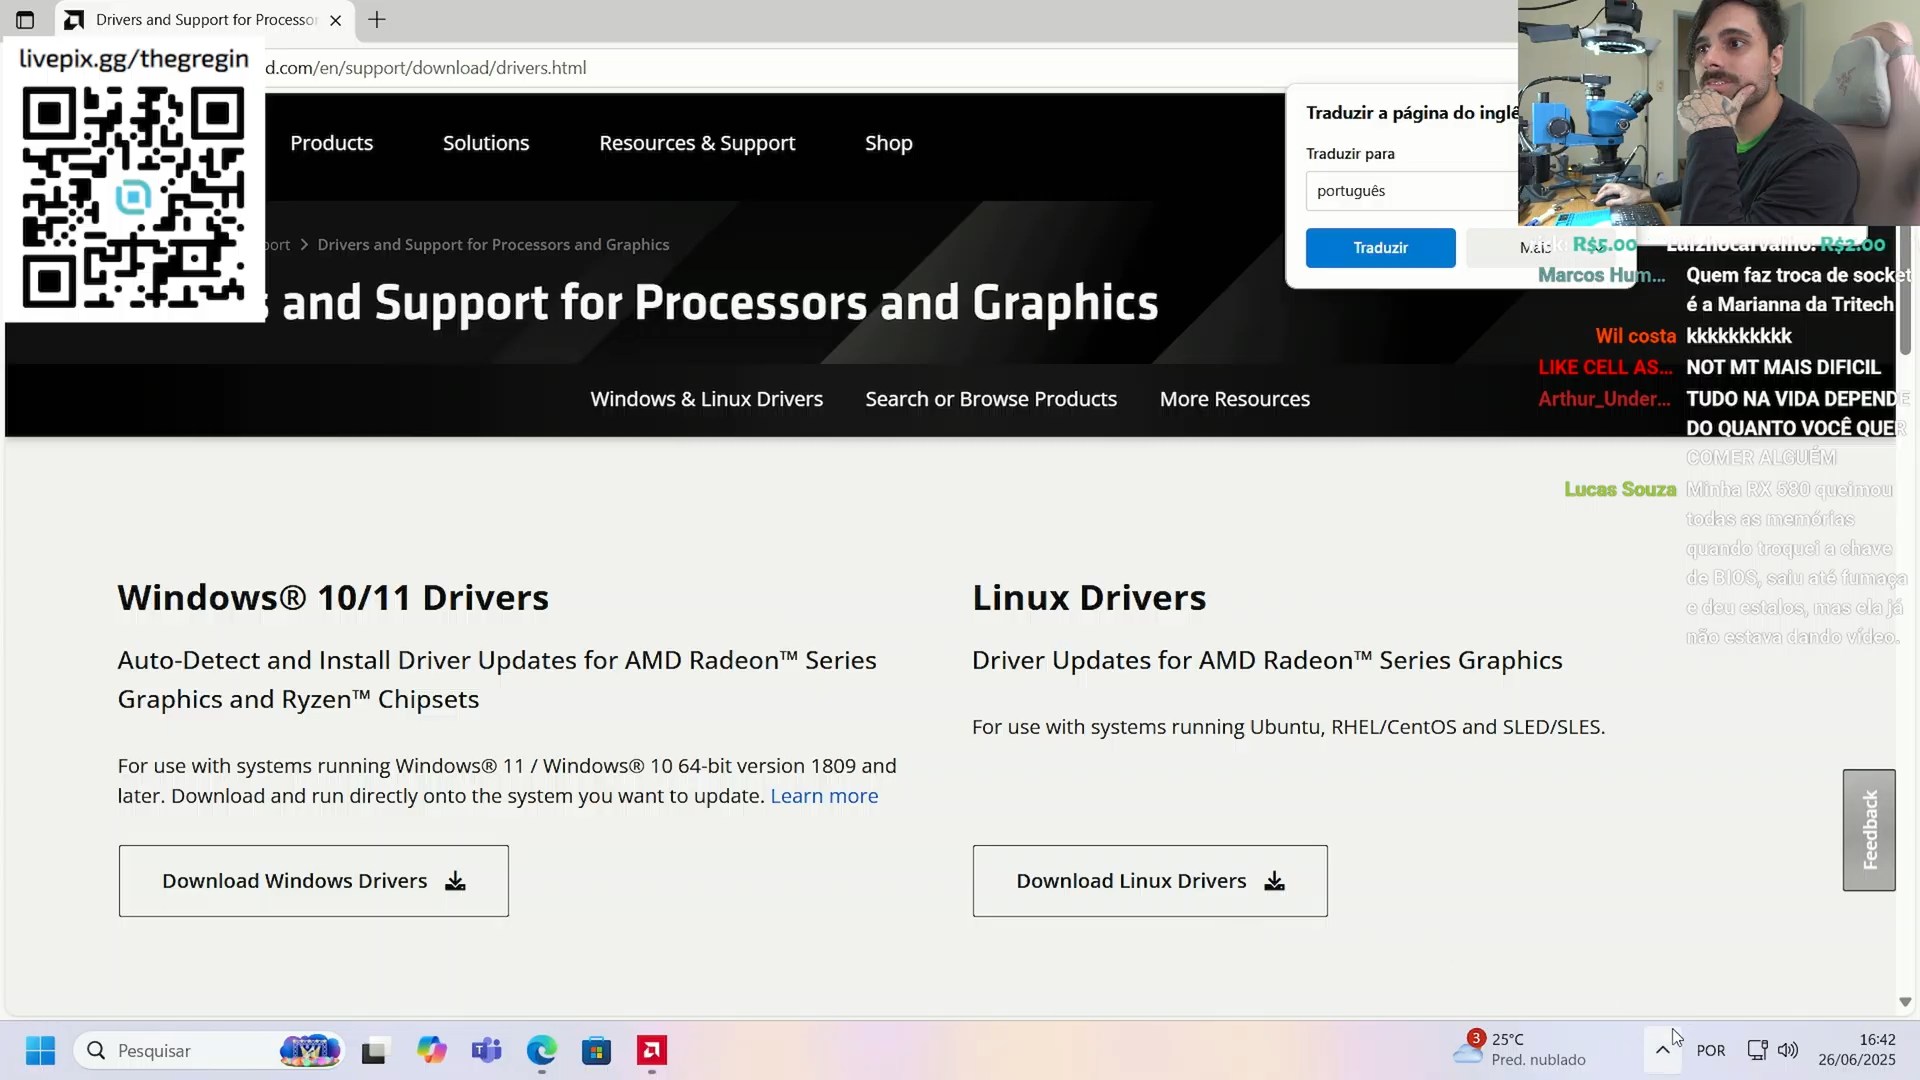
Task: Open Microsoft Store from taskbar
Action: (596, 1051)
